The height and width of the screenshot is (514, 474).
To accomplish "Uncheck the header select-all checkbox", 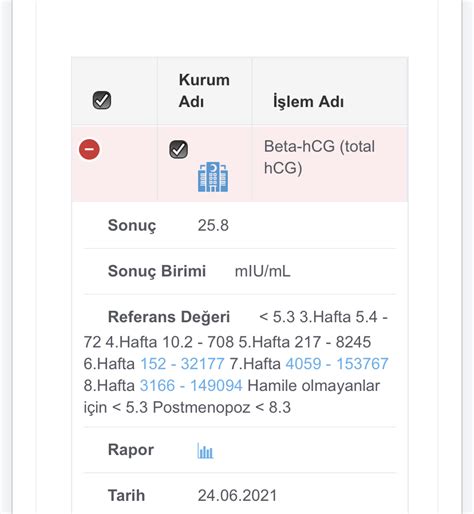I will [102, 100].
